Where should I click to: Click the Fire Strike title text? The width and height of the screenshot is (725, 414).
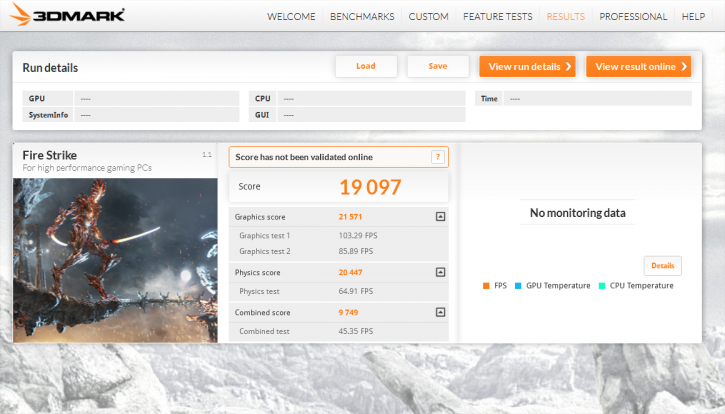(49, 155)
